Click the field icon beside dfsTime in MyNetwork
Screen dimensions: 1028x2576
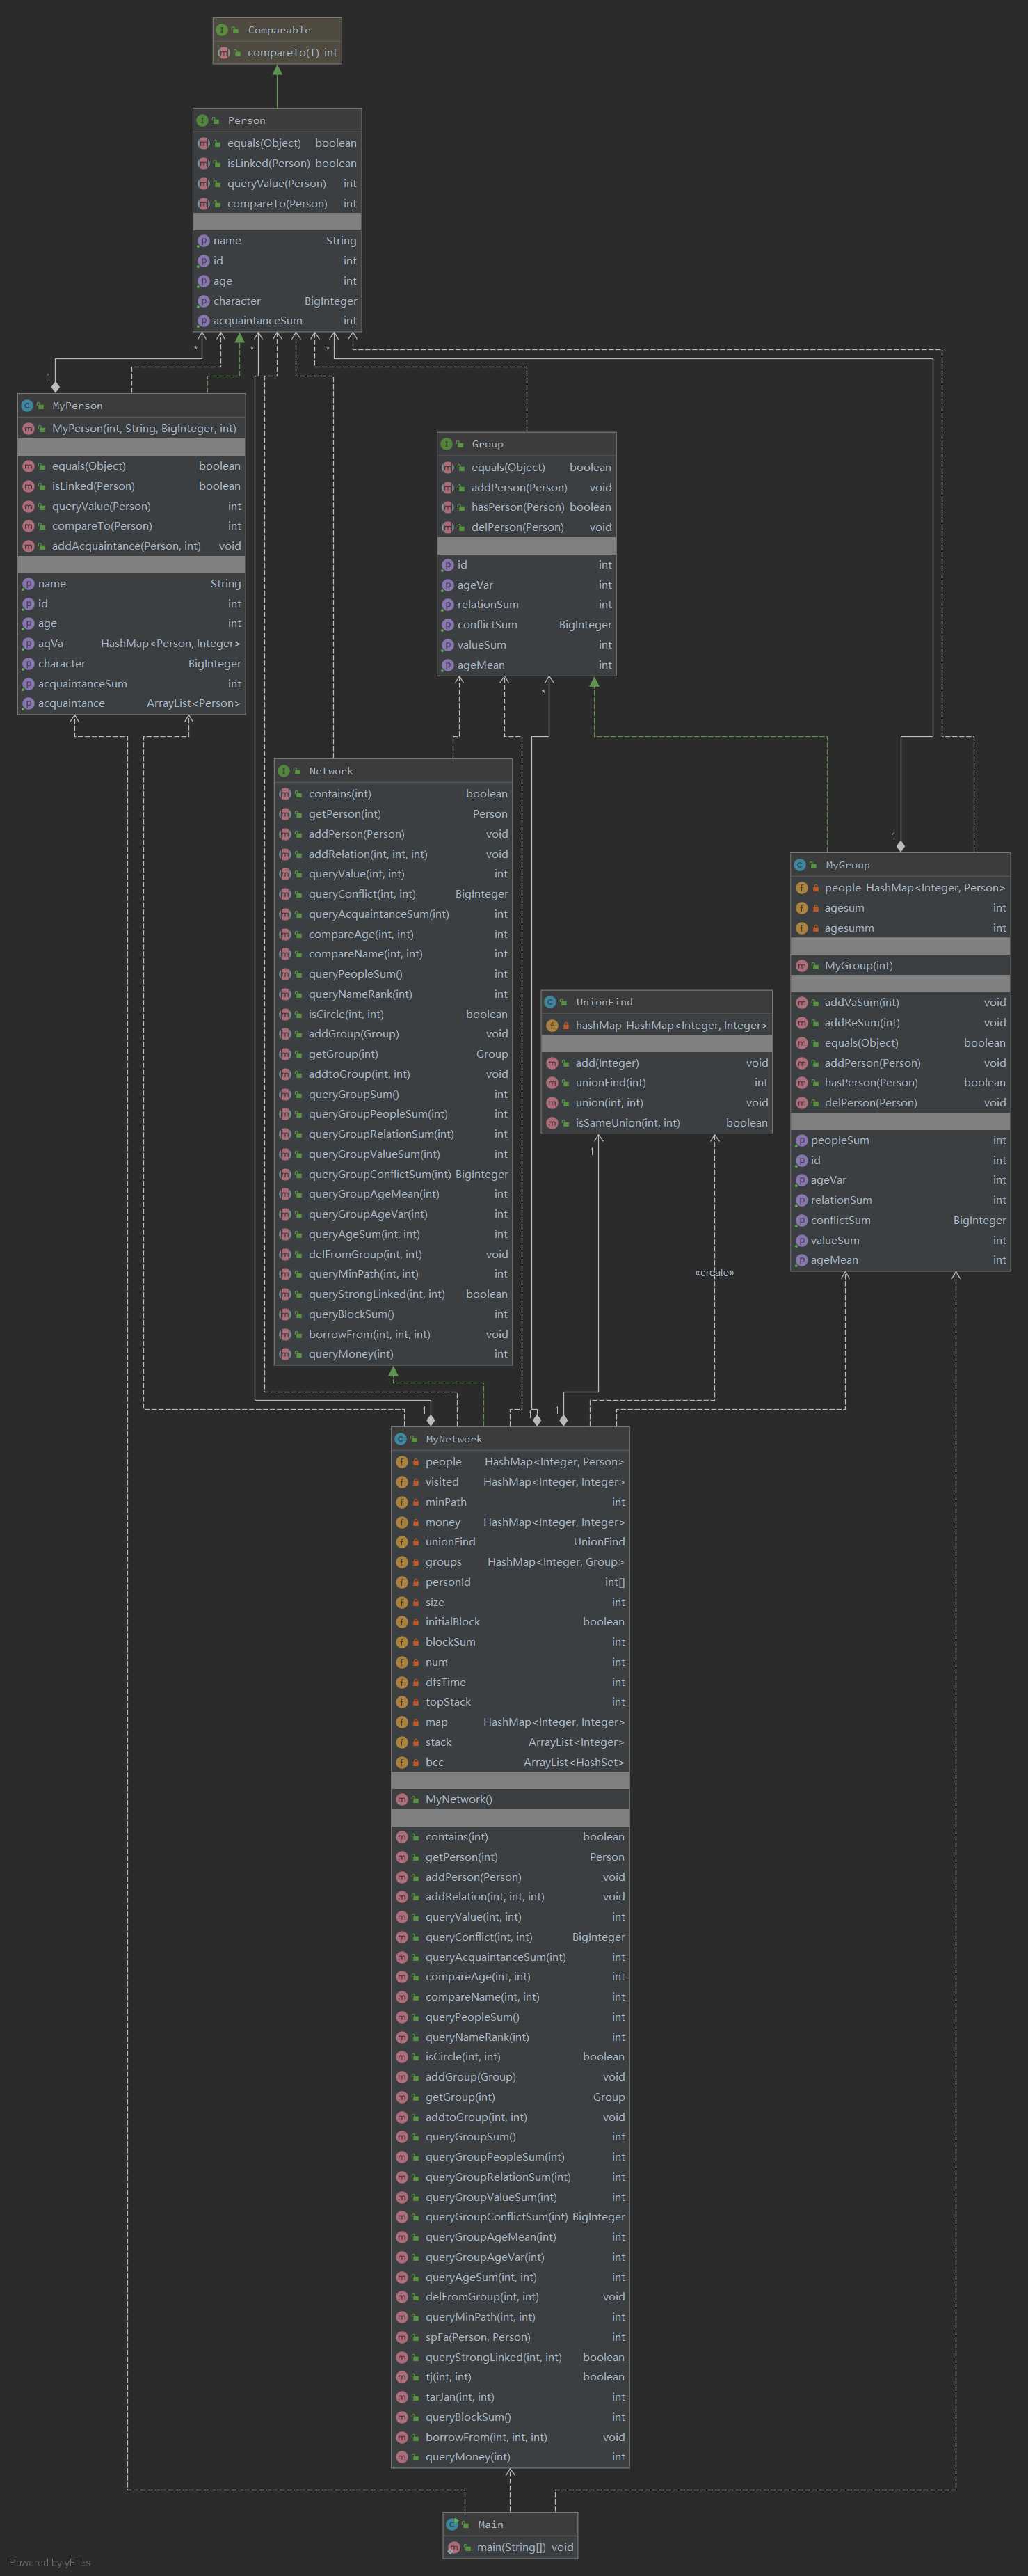pyautogui.click(x=402, y=1682)
